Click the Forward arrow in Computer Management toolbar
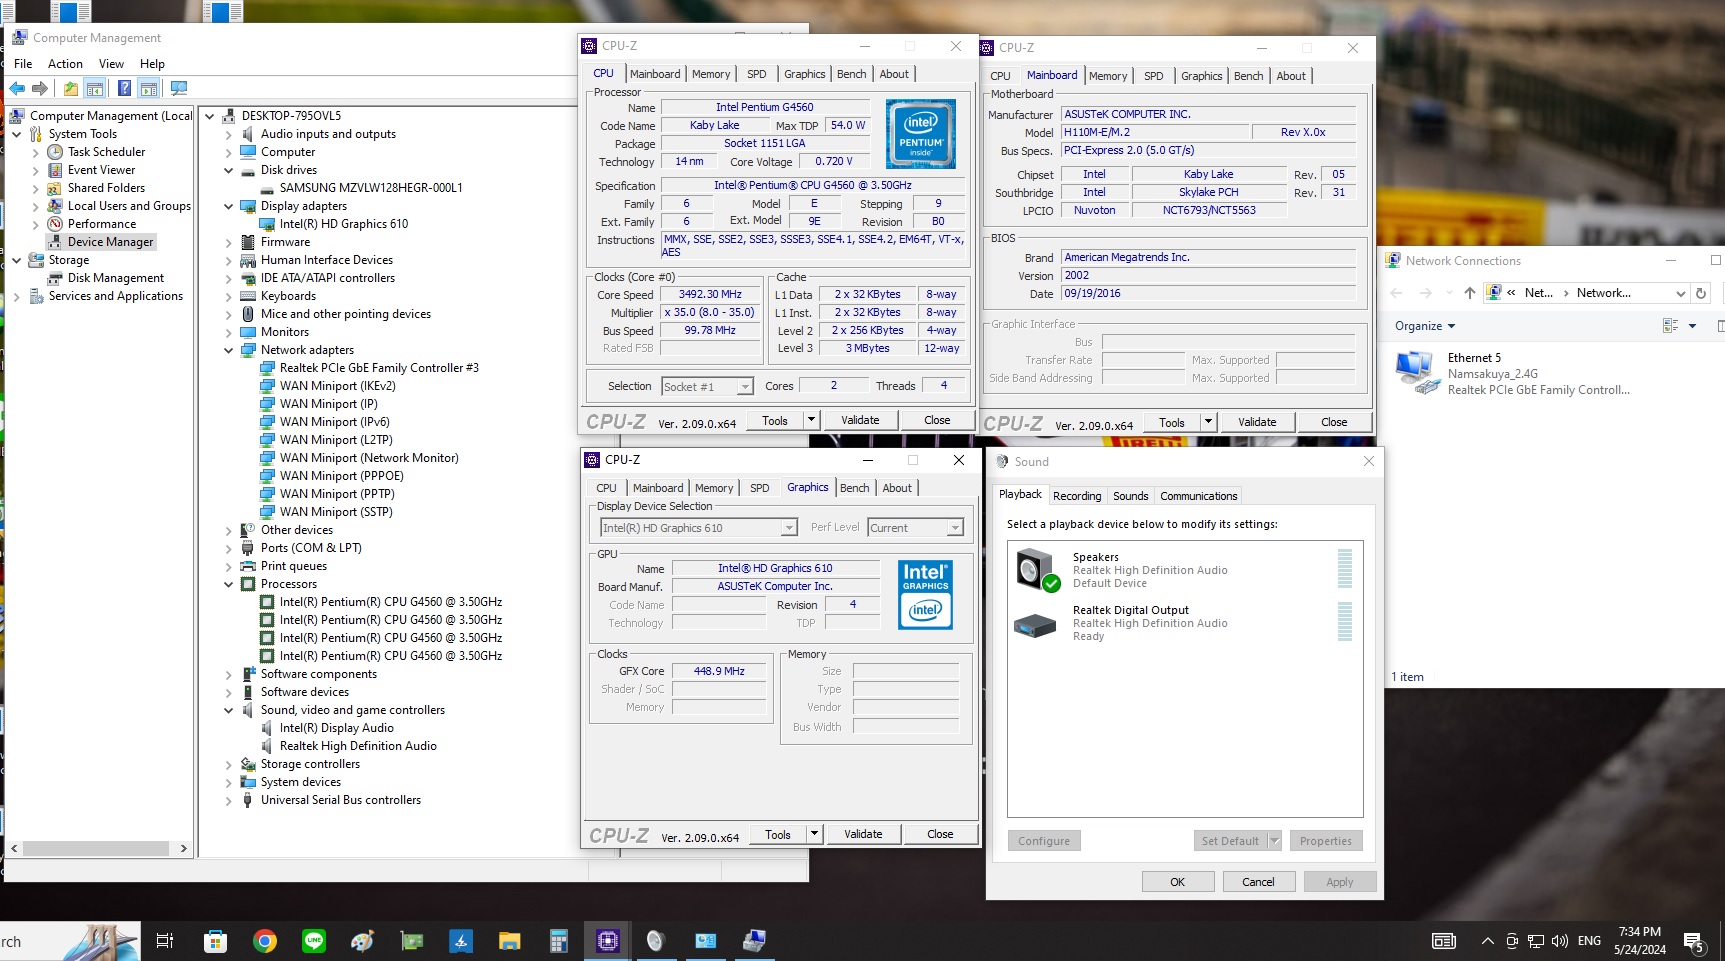The image size is (1725, 961). [40, 88]
